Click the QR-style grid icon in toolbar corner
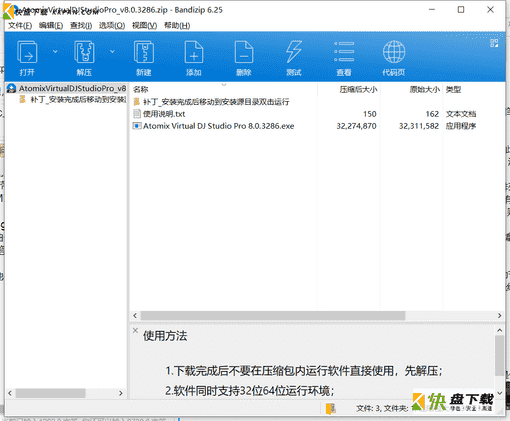This screenshot has height=421, width=510. tap(494, 43)
